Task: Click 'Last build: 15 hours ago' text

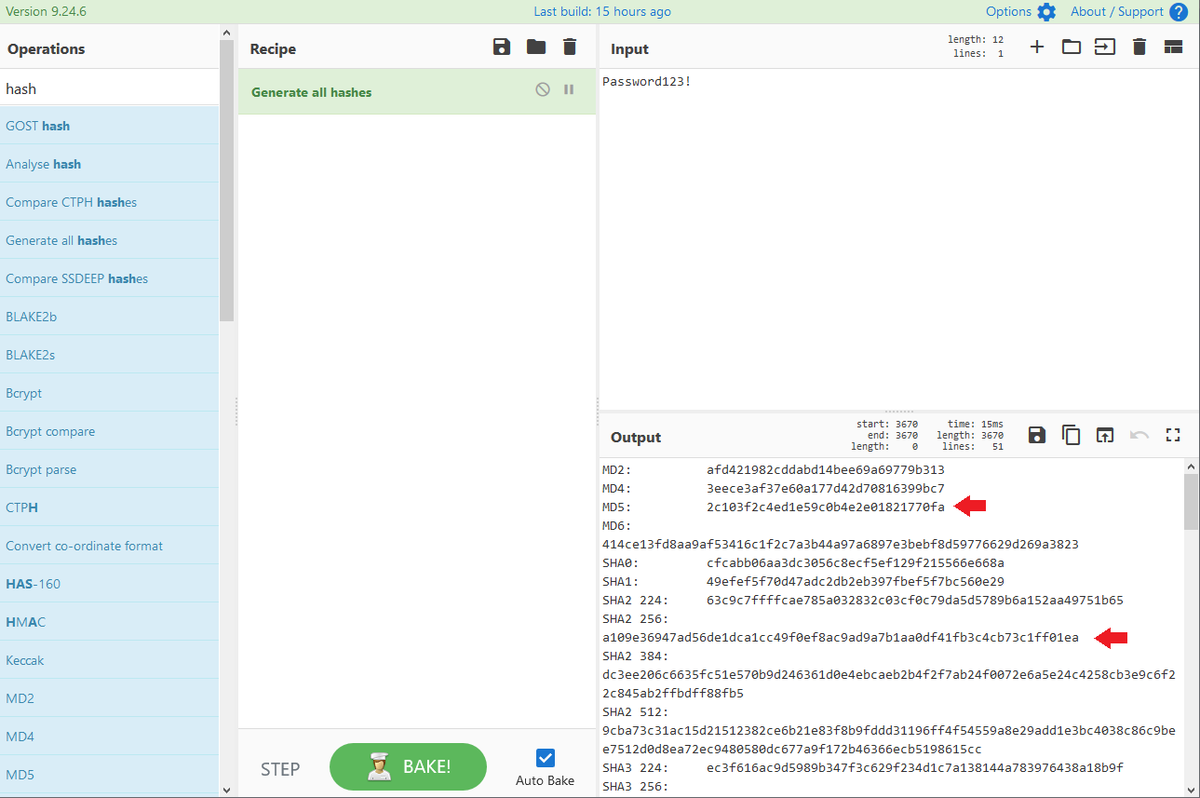Action: (602, 12)
